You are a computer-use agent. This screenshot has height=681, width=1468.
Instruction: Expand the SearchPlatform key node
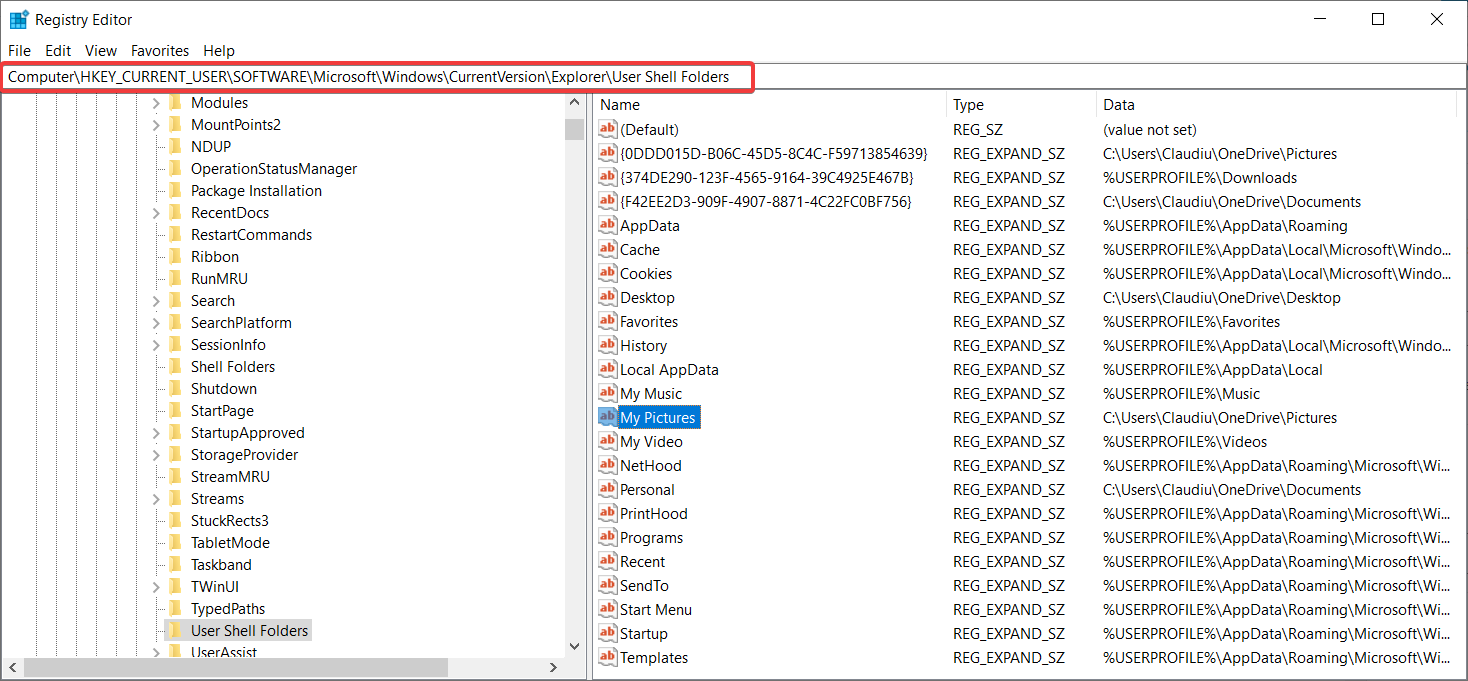(x=156, y=323)
